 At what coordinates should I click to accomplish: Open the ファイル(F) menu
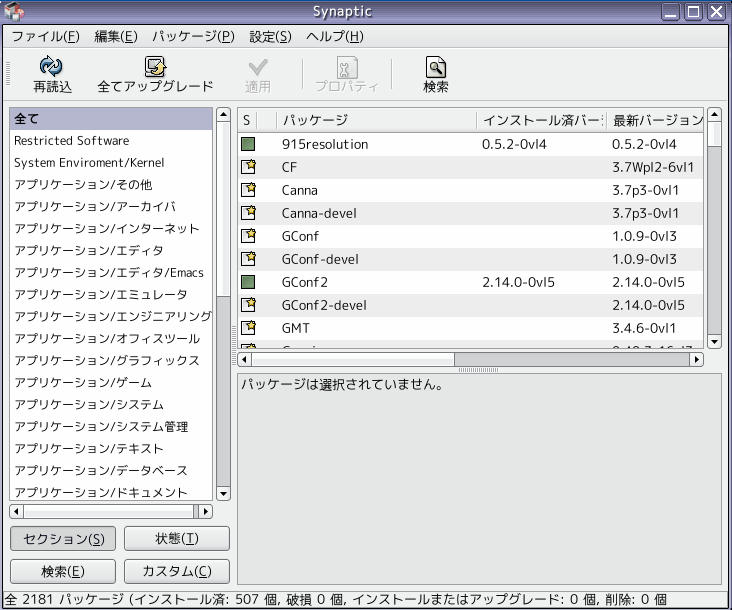click(x=45, y=36)
